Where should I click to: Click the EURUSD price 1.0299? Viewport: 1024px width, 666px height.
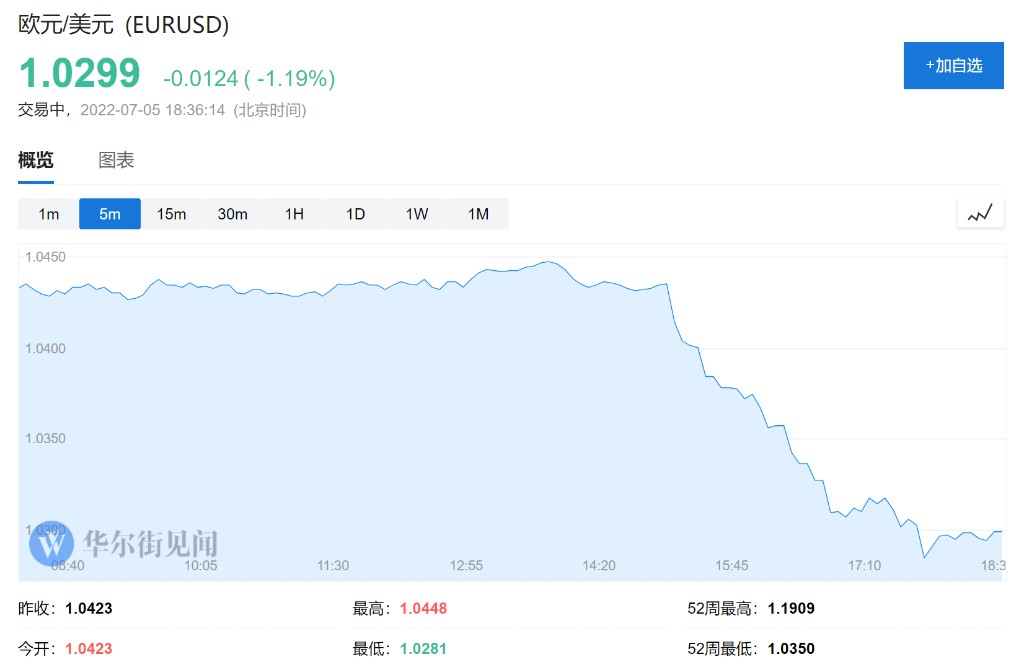click(80, 75)
